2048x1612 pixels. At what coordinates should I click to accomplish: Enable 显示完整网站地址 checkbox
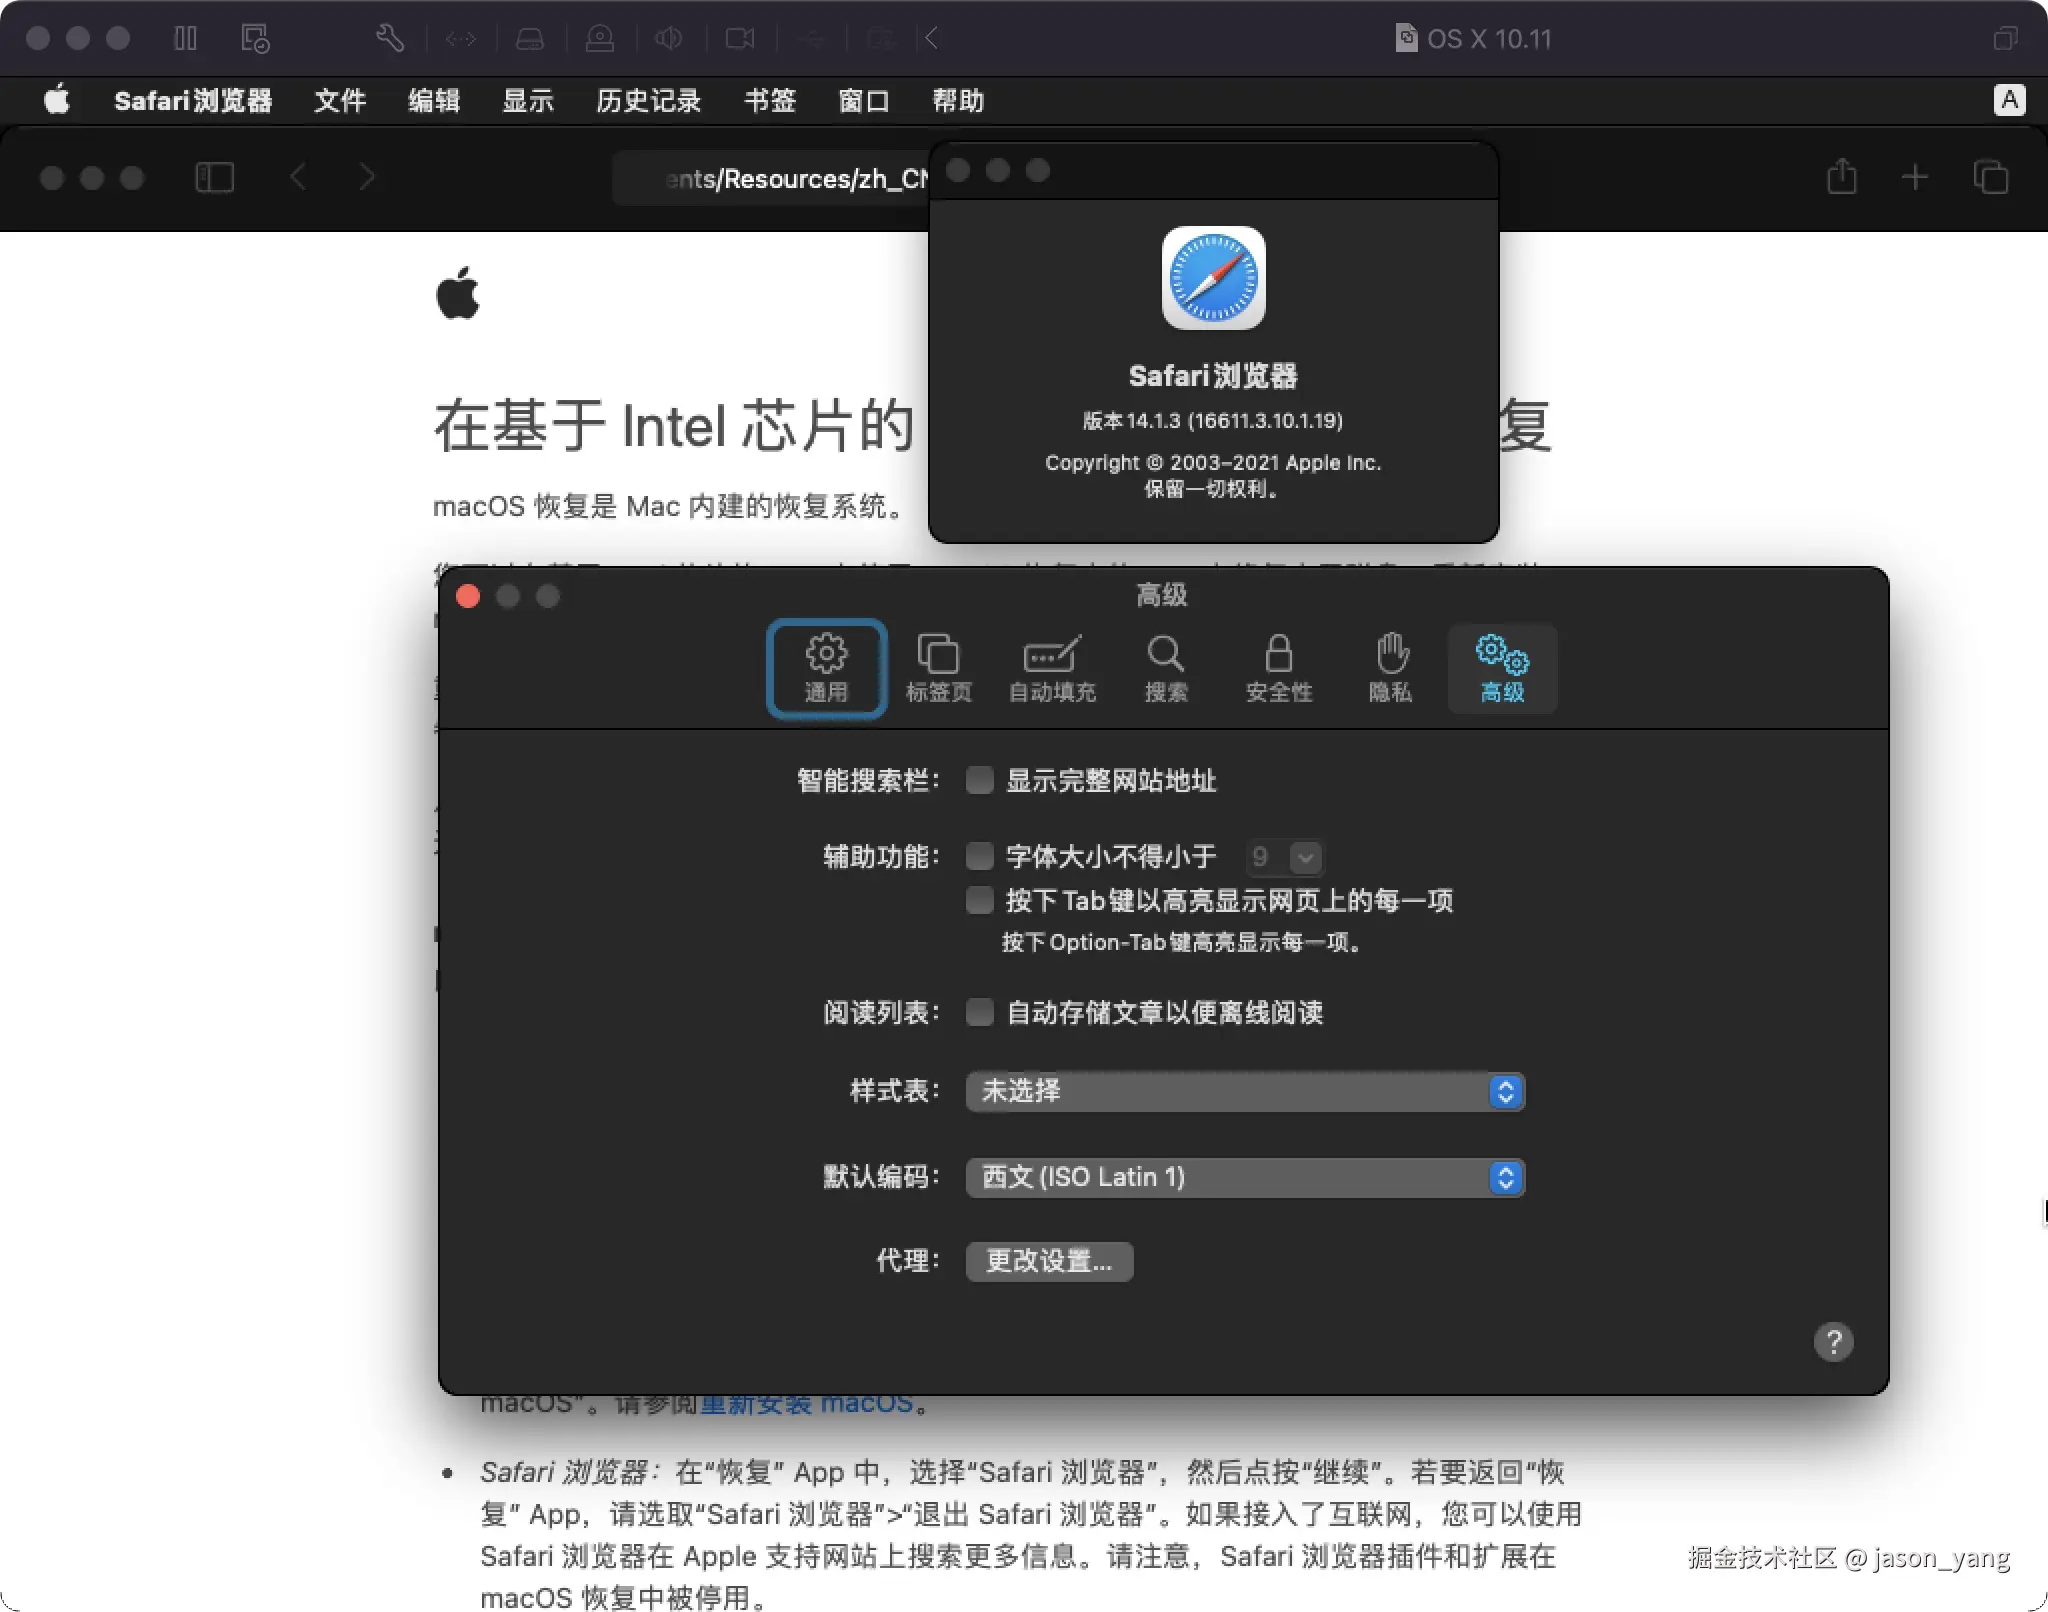click(980, 780)
